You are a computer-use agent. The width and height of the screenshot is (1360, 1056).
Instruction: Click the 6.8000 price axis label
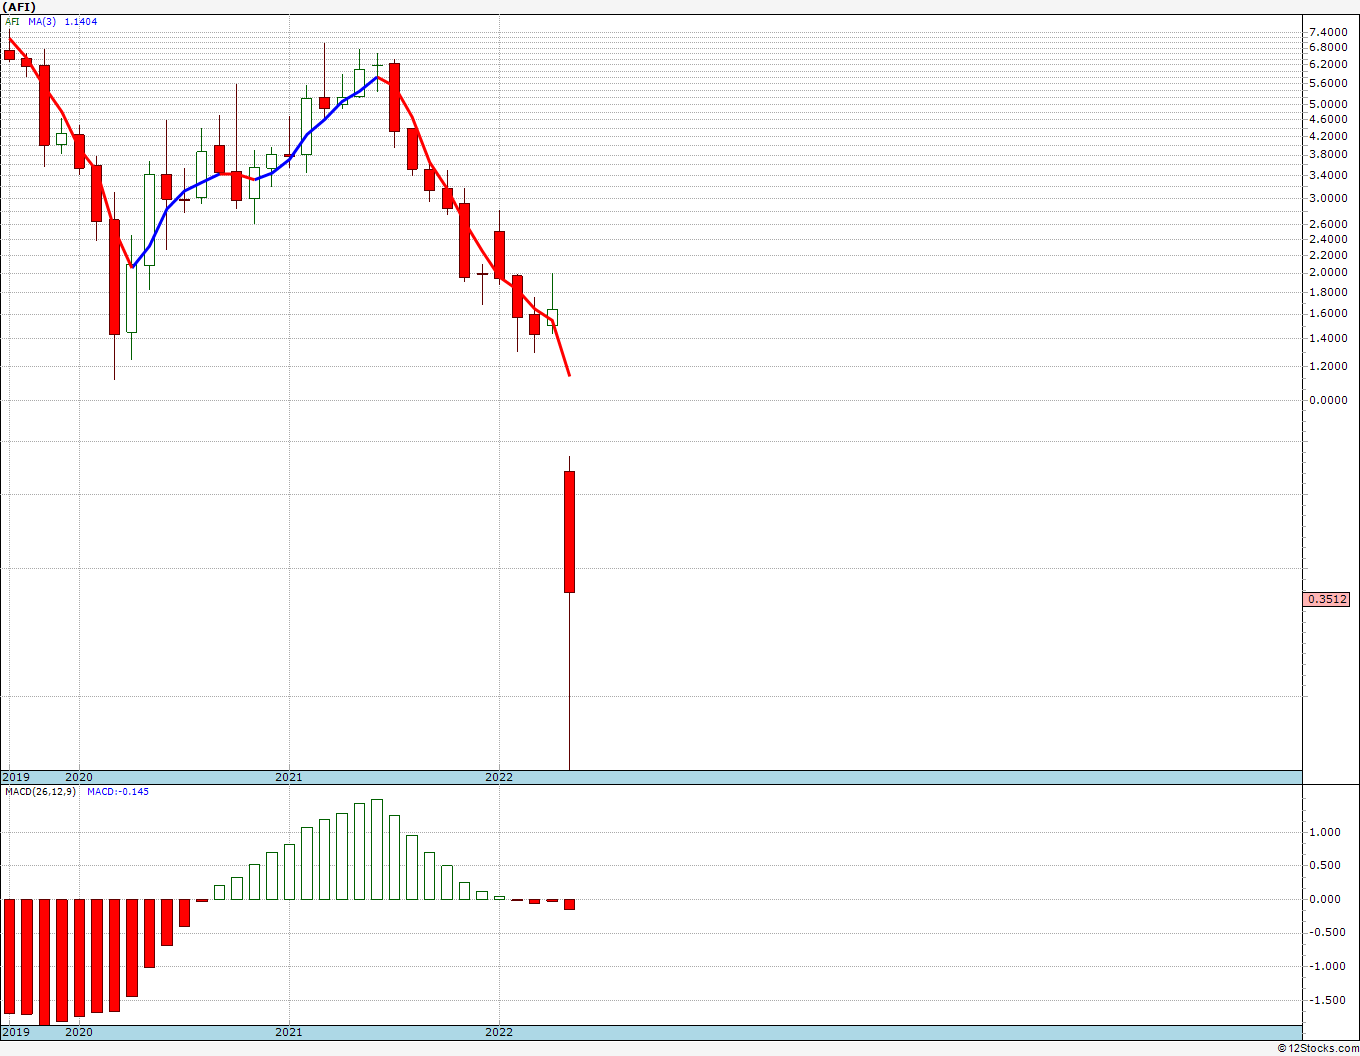1327,47
